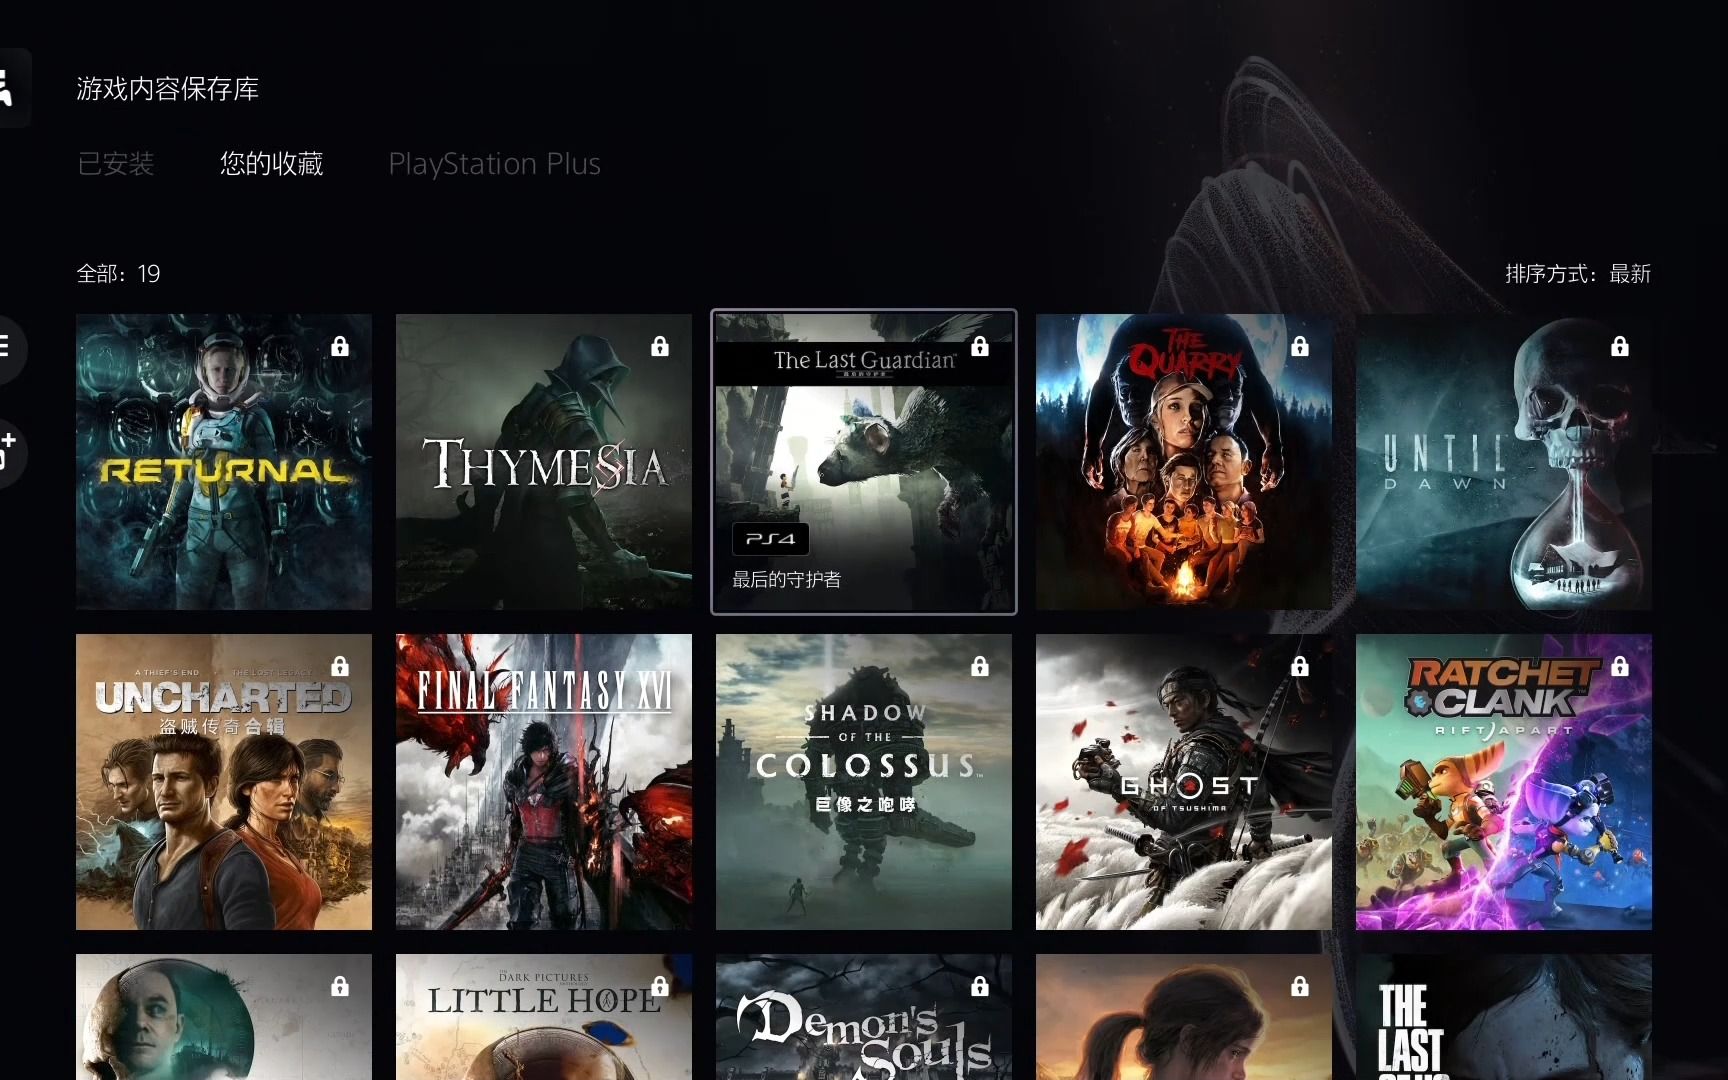Click the lock icon on Uncharted
The height and width of the screenshot is (1080, 1728).
click(340, 666)
